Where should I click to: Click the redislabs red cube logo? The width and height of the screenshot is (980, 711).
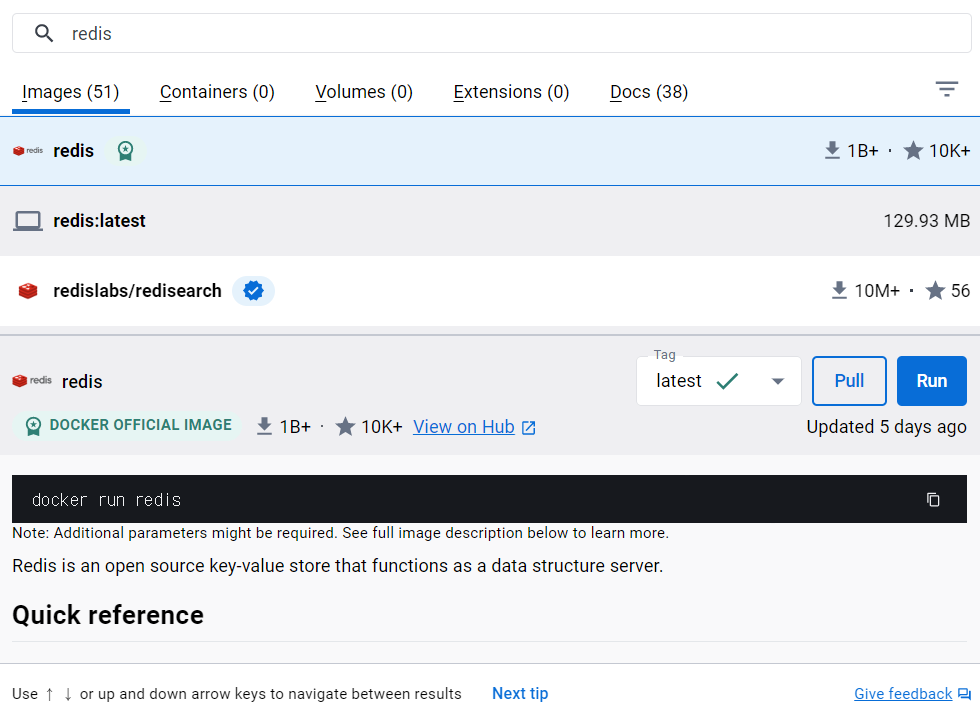[x=28, y=291]
